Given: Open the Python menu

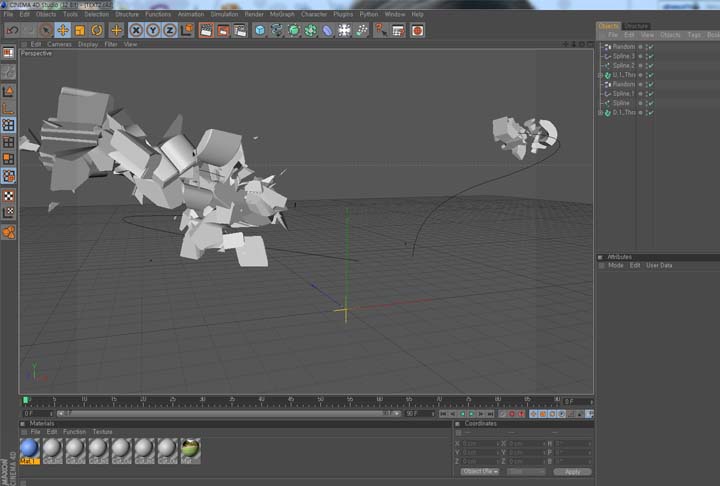Looking at the screenshot, I should 369,14.
